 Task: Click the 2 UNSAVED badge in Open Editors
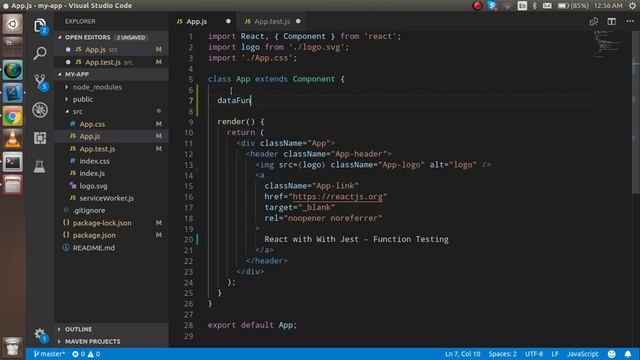tap(131, 37)
